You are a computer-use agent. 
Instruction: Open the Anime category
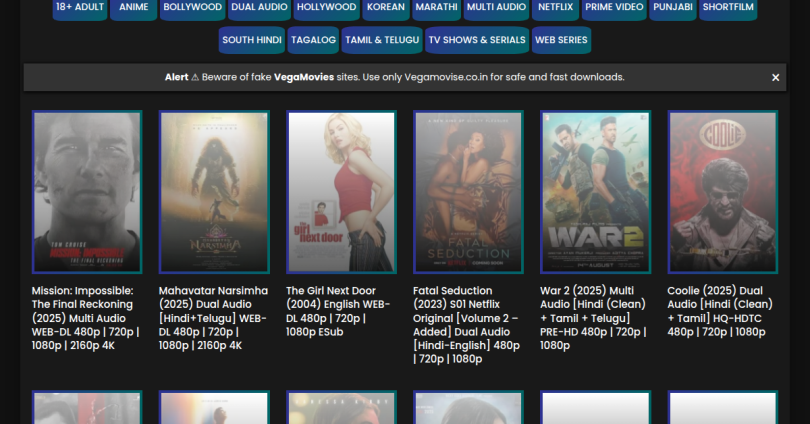133,7
